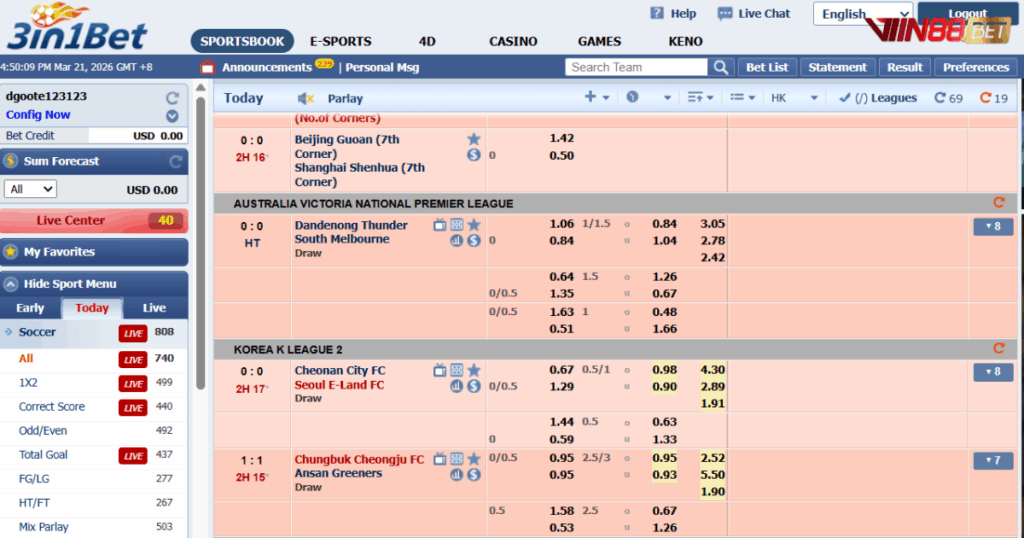Star the Cheonan City FC match
This screenshot has height=538, width=1024.
[x=474, y=371]
